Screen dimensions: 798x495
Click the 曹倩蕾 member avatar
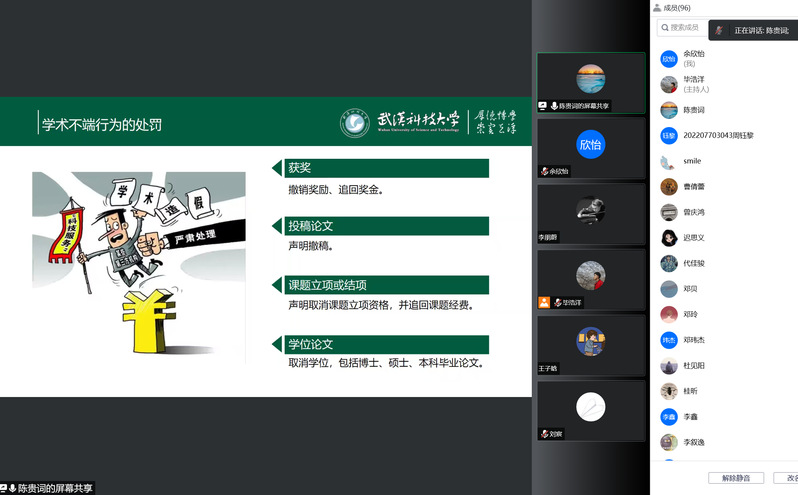(x=669, y=187)
